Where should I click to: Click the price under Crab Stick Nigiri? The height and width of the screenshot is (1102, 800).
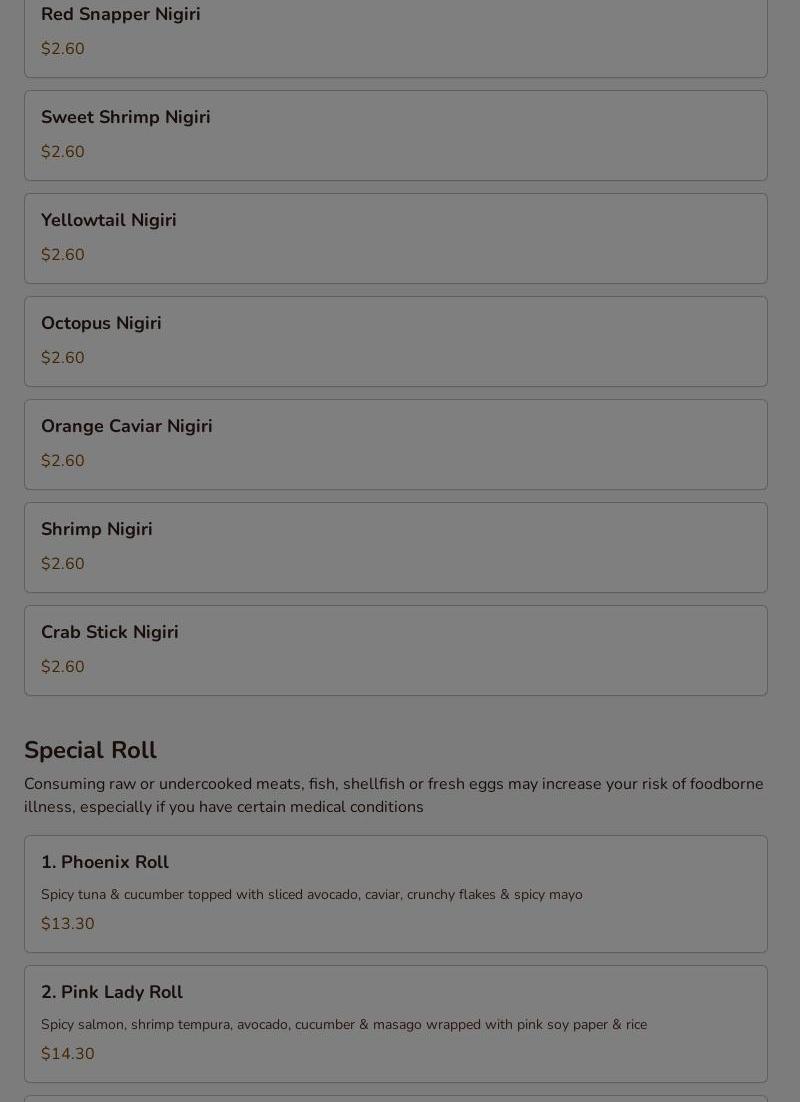coord(62,667)
